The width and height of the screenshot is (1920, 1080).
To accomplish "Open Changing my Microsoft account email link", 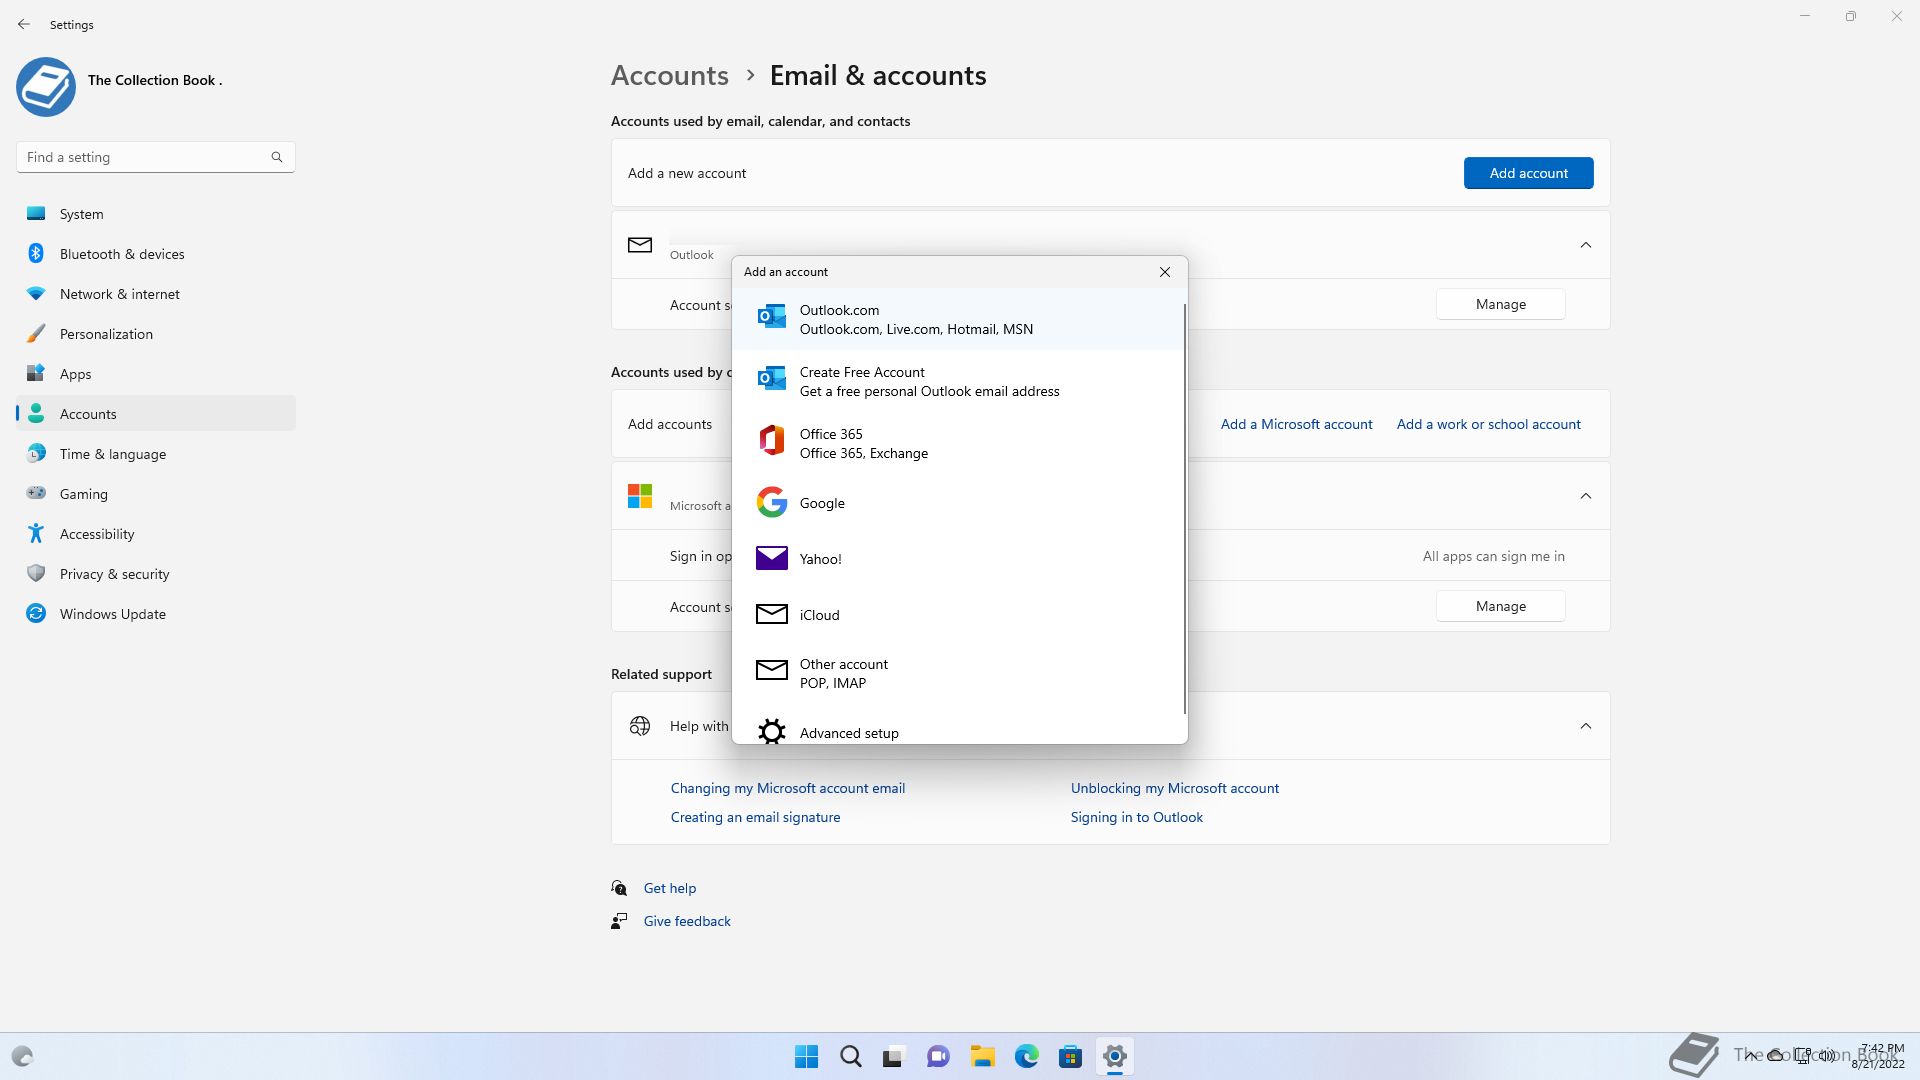I will click(788, 788).
